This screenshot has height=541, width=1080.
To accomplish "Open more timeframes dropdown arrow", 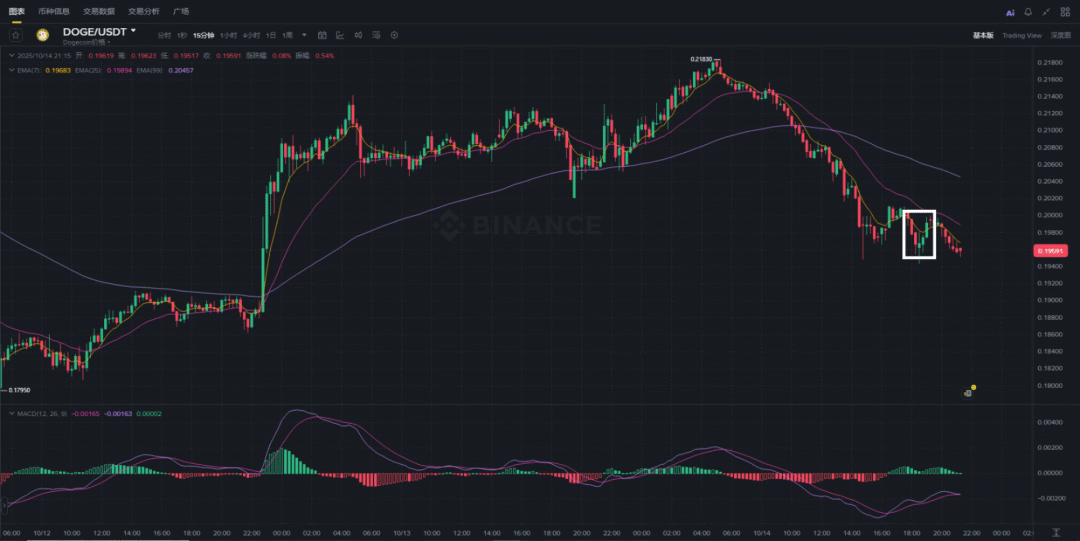I will click(304, 35).
